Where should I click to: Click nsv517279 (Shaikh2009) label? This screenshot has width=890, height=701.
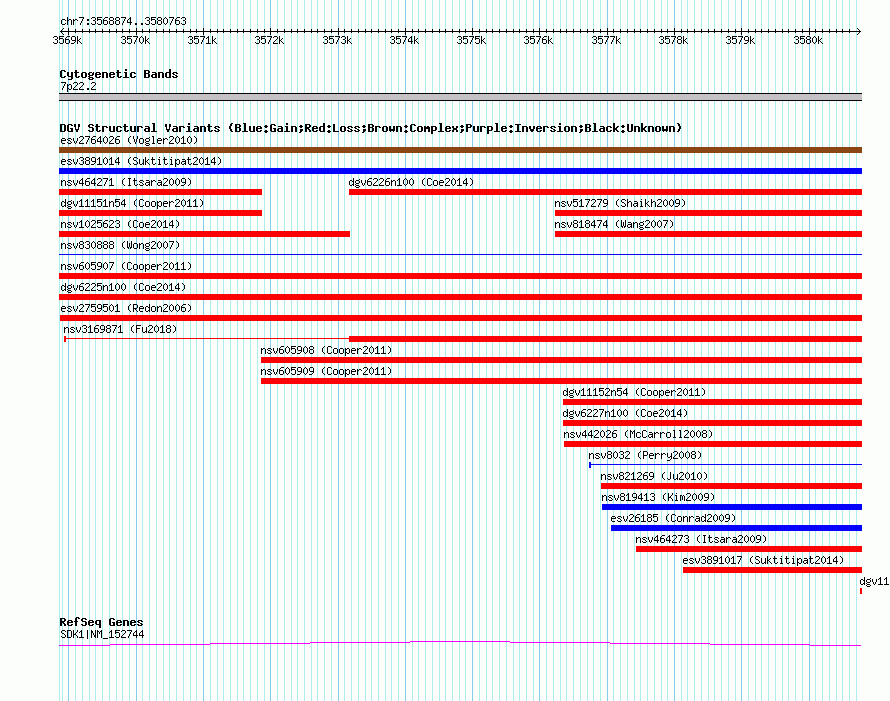(620, 203)
